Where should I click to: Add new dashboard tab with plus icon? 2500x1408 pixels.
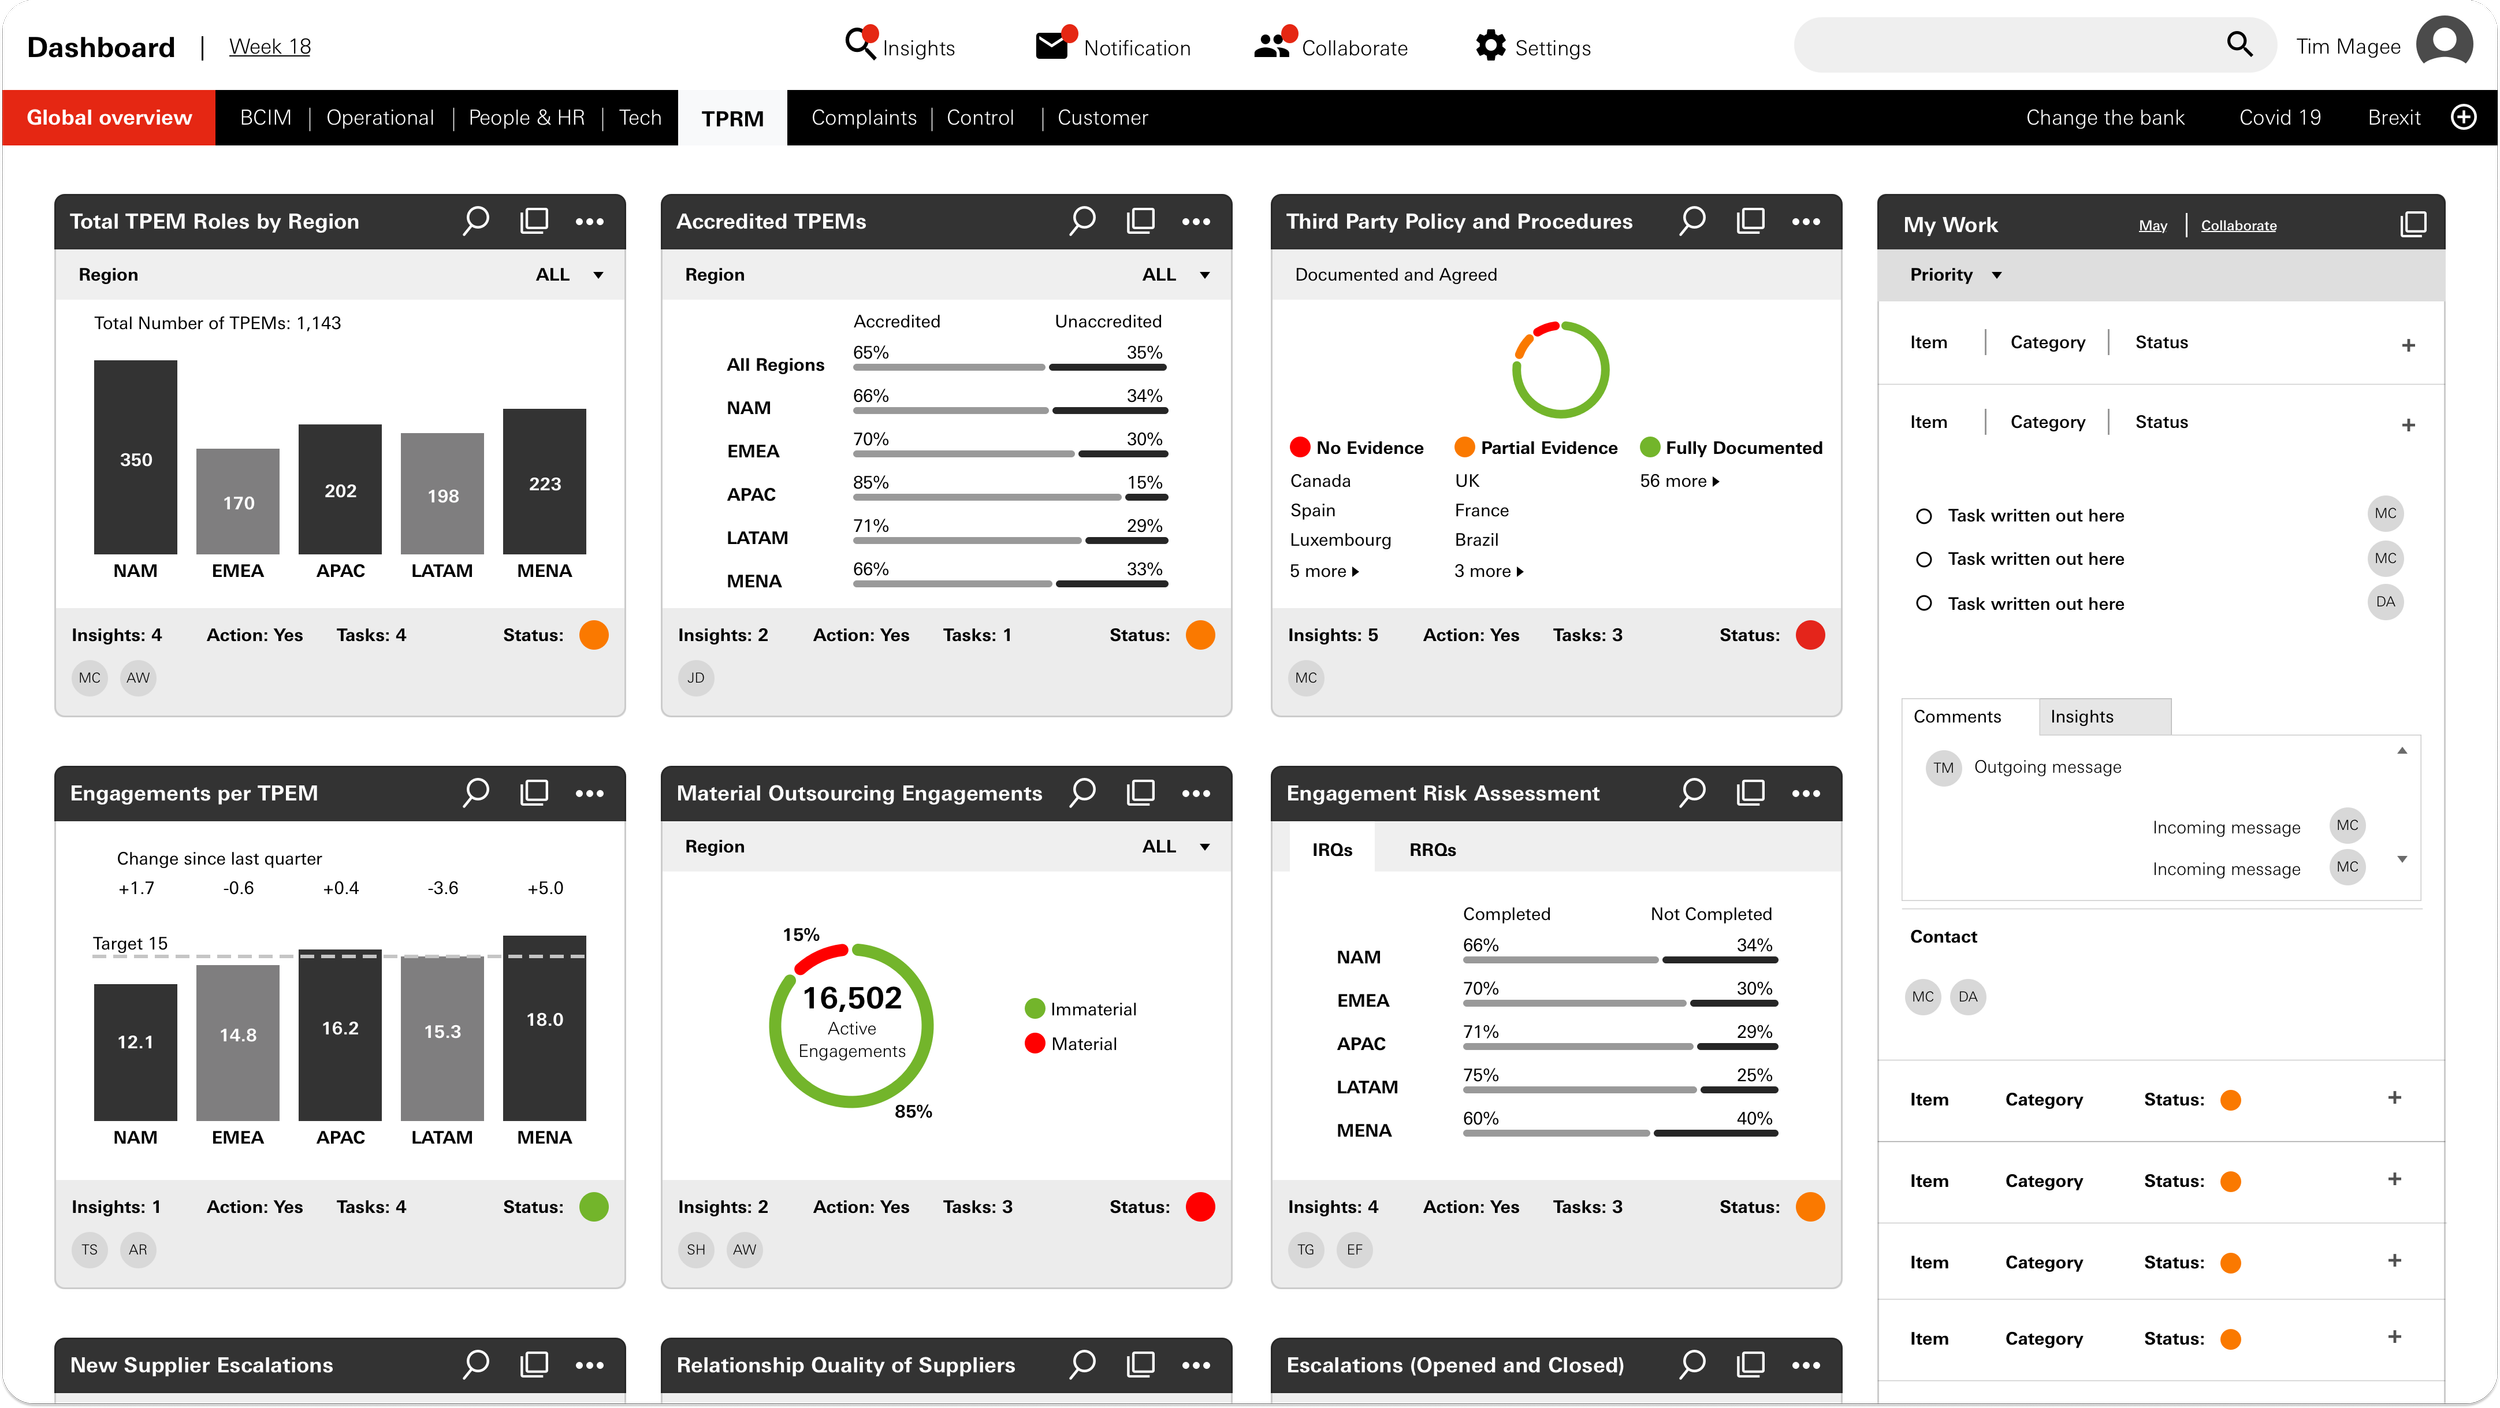(x=2464, y=118)
